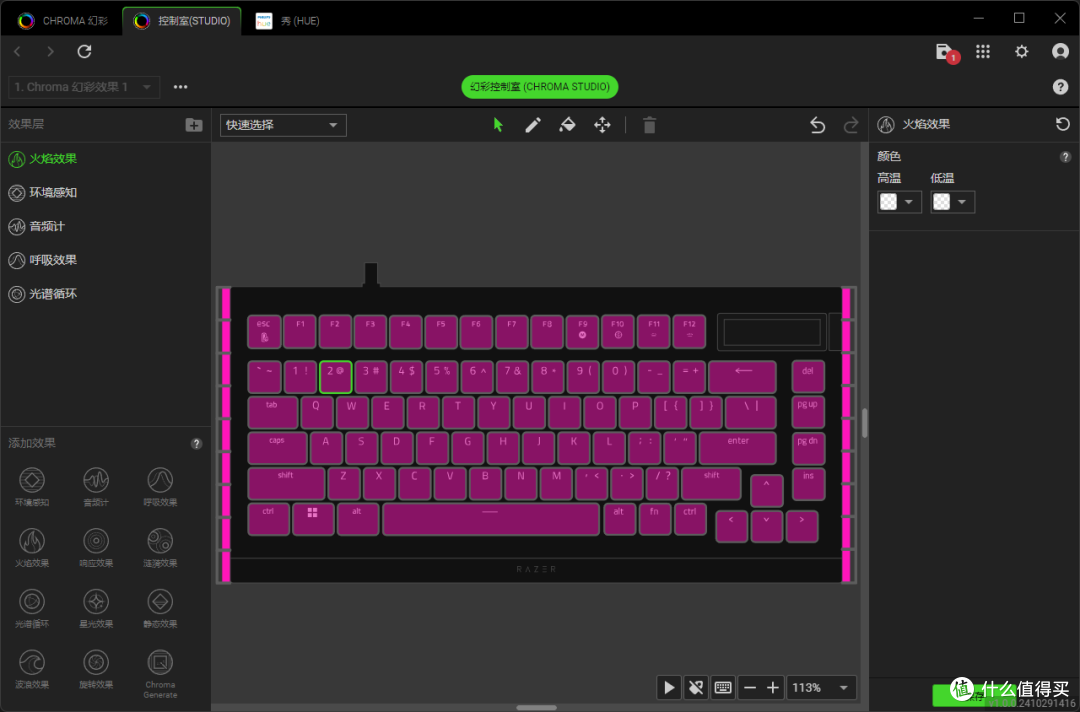
Task: Zoom out with the minus button
Action: (x=750, y=687)
